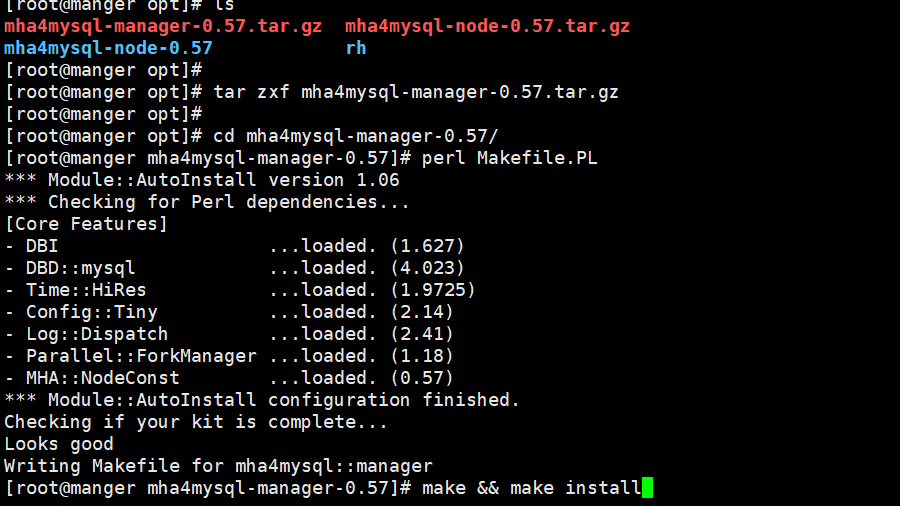Click the DBD::mysql loaded (4.023) row

tap(234, 268)
